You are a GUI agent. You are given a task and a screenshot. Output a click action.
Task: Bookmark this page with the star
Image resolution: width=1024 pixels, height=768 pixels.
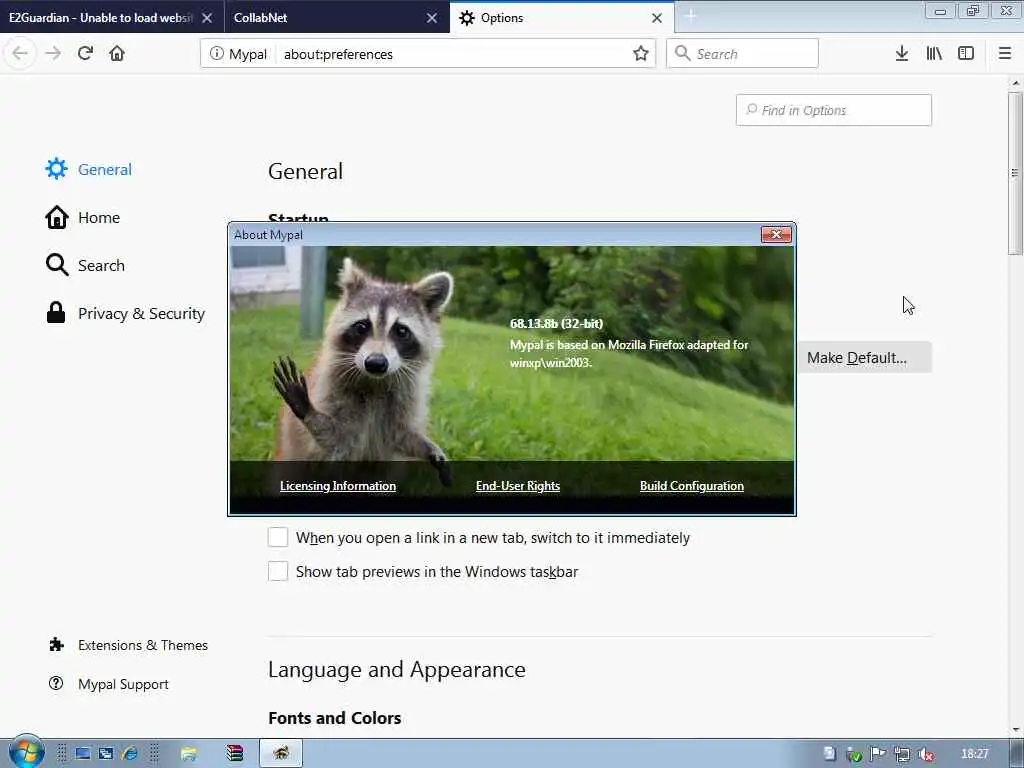tap(640, 54)
